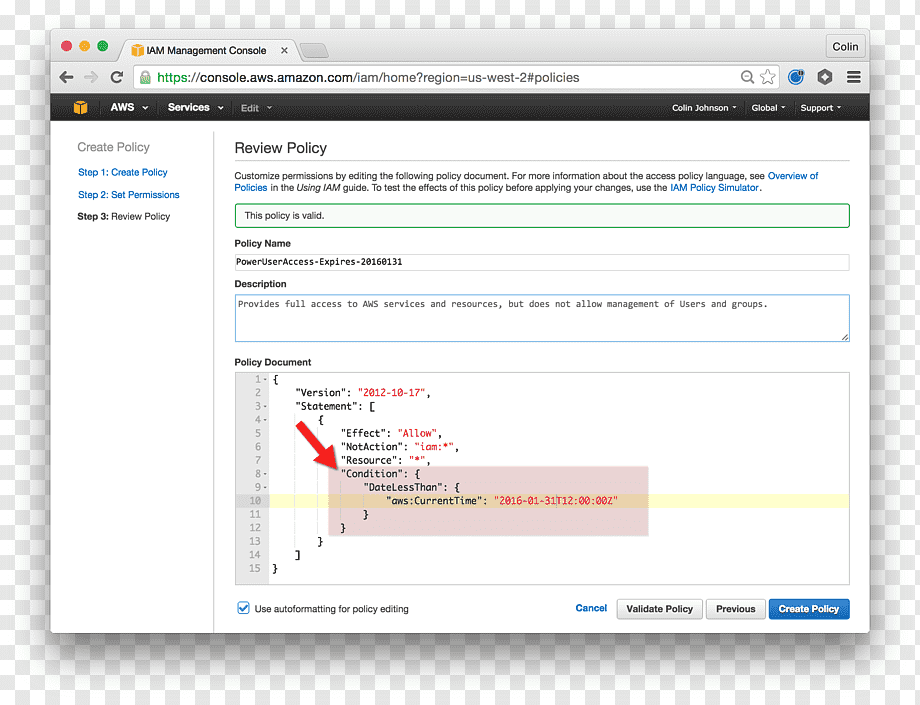Image resolution: width=920 pixels, height=705 pixels.
Task: Collapse the Statement fold on line 3
Action: (265, 406)
